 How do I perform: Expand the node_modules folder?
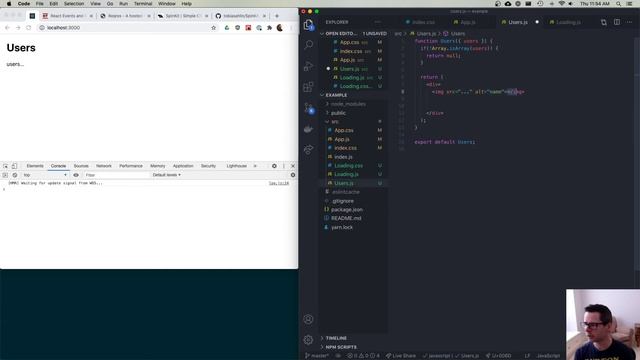point(347,104)
